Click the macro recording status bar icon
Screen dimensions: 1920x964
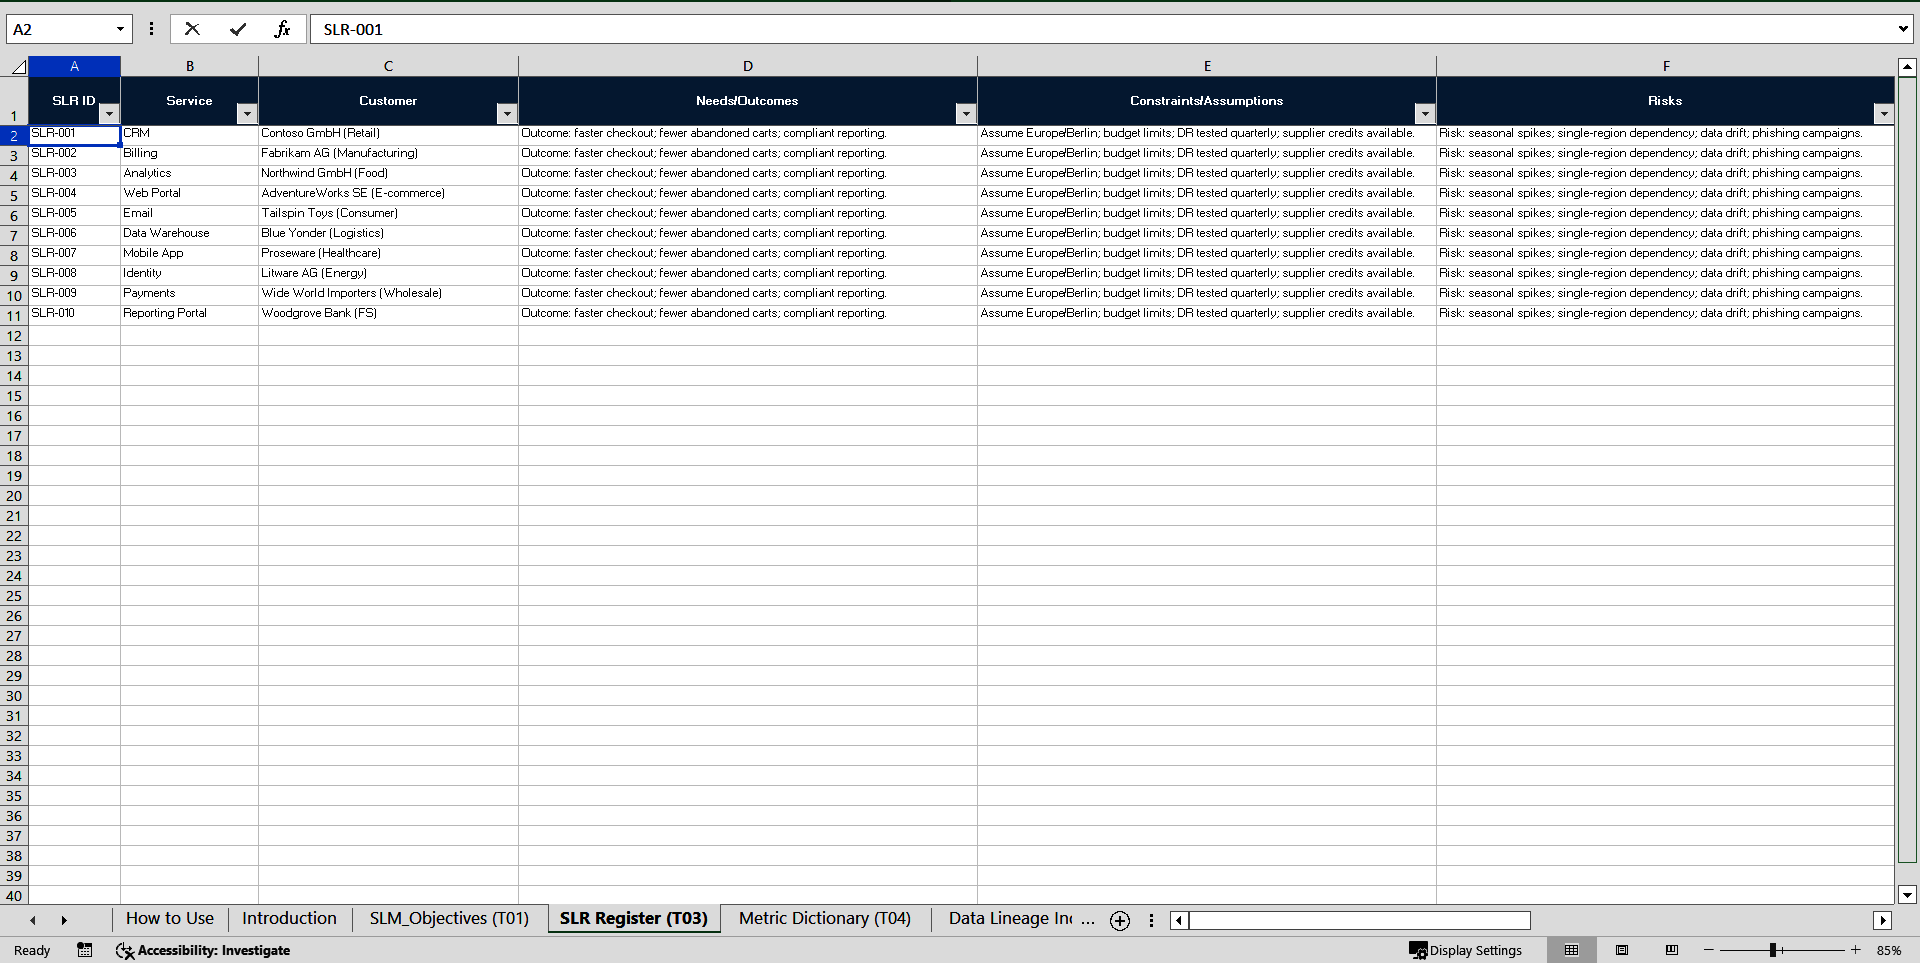tap(85, 950)
